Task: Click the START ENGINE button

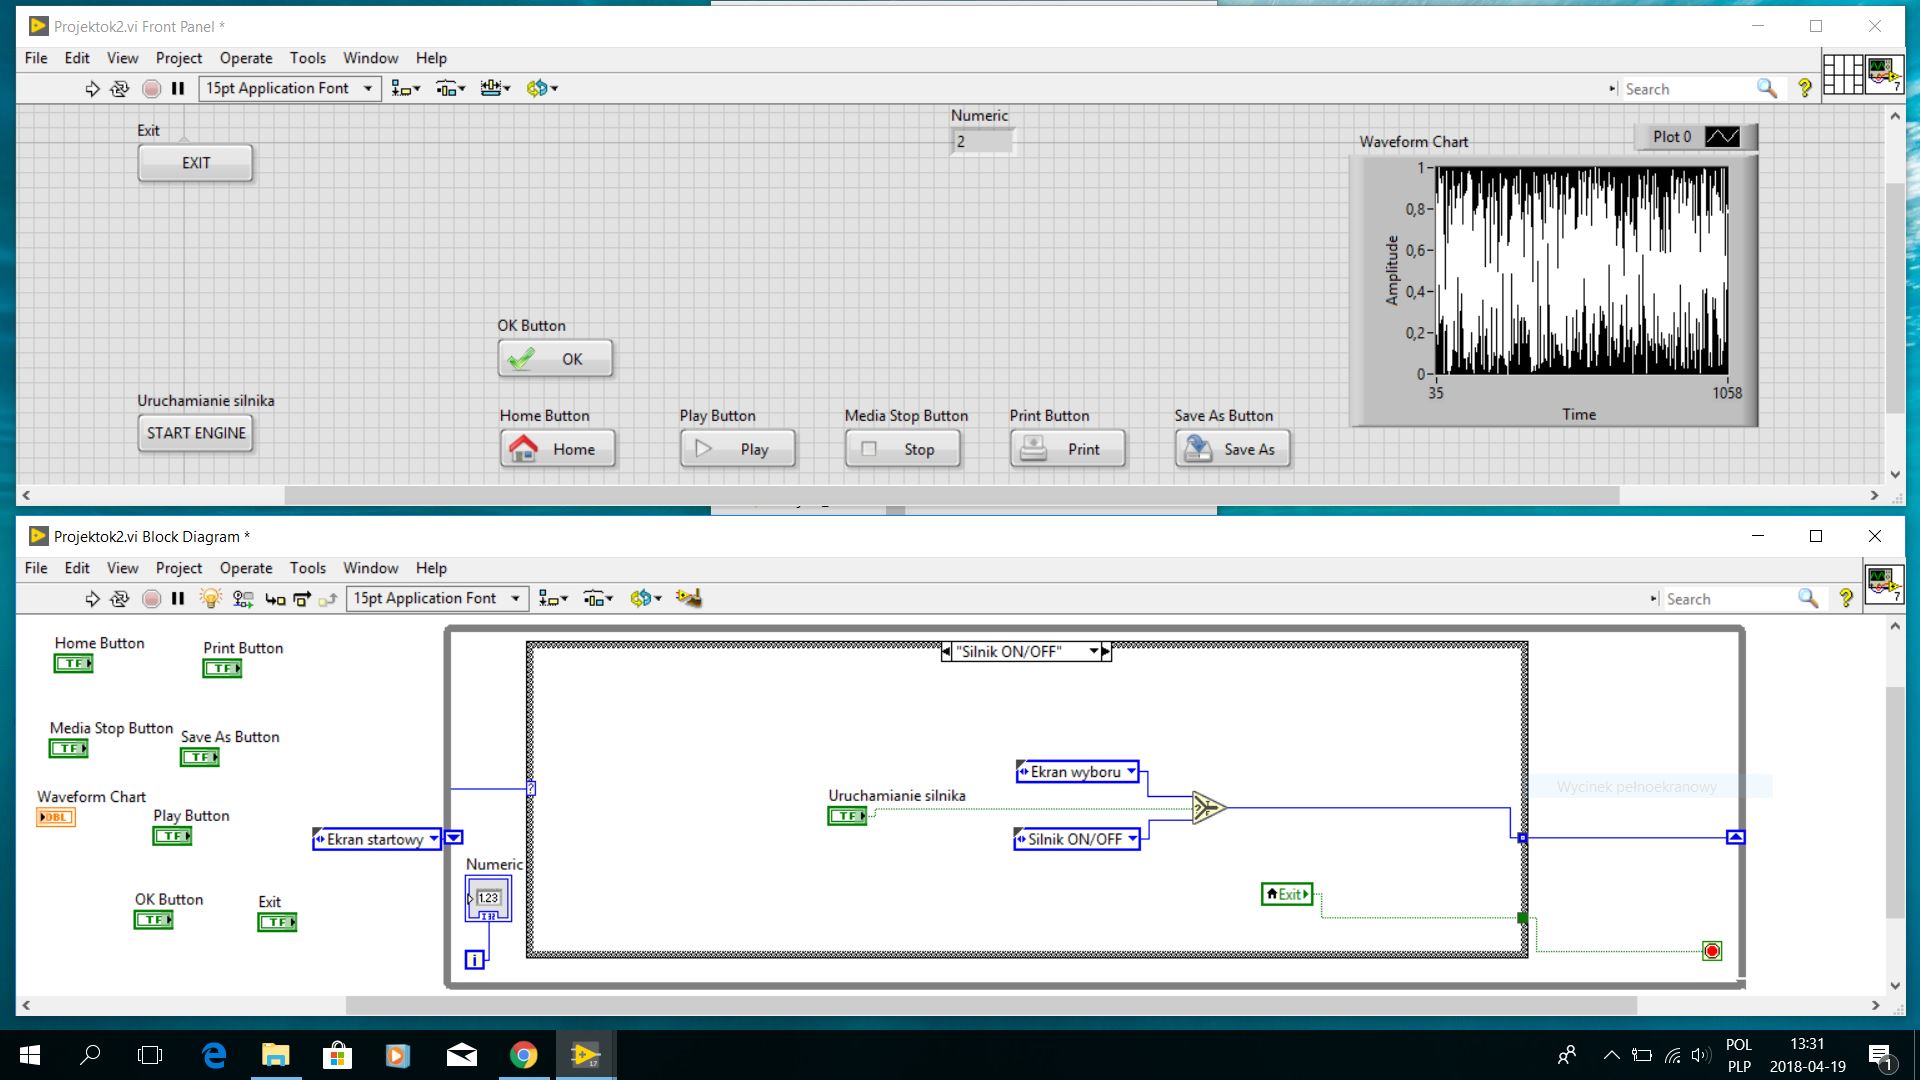Action: 195,433
